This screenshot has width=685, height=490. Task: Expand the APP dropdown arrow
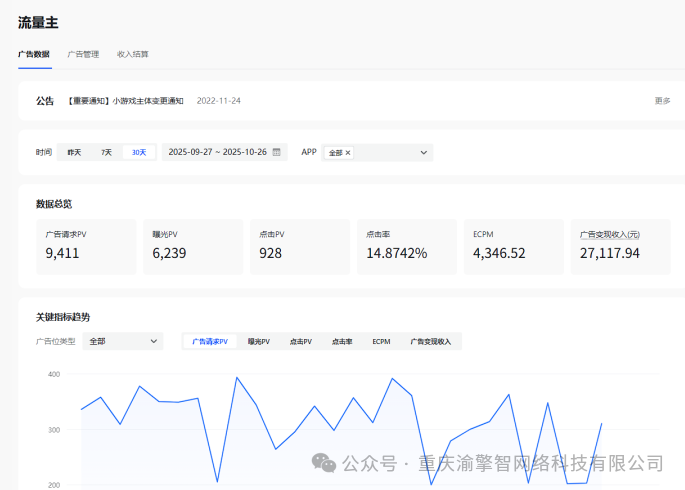click(424, 152)
